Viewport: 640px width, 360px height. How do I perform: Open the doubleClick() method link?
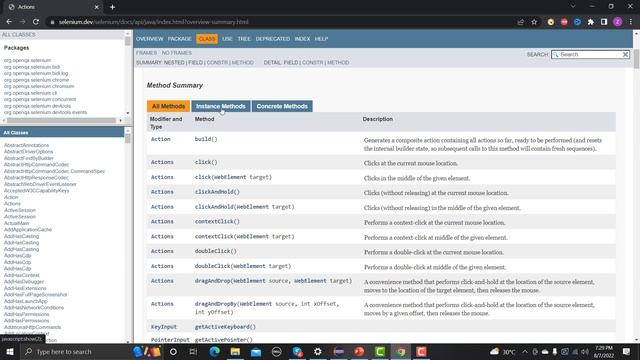216,251
